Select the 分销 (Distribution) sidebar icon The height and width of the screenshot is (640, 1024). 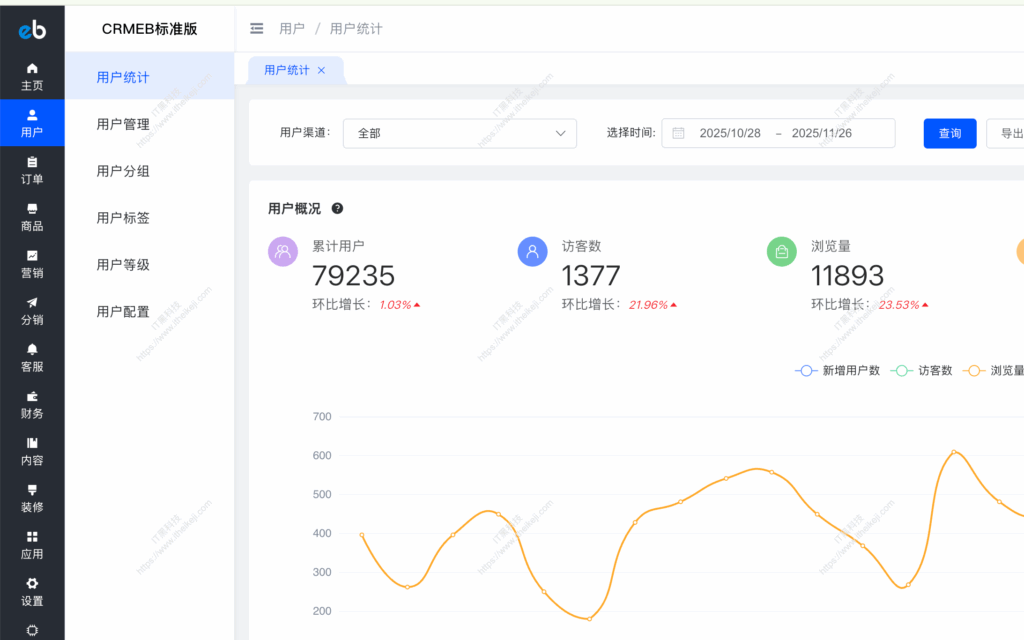tap(32, 311)
